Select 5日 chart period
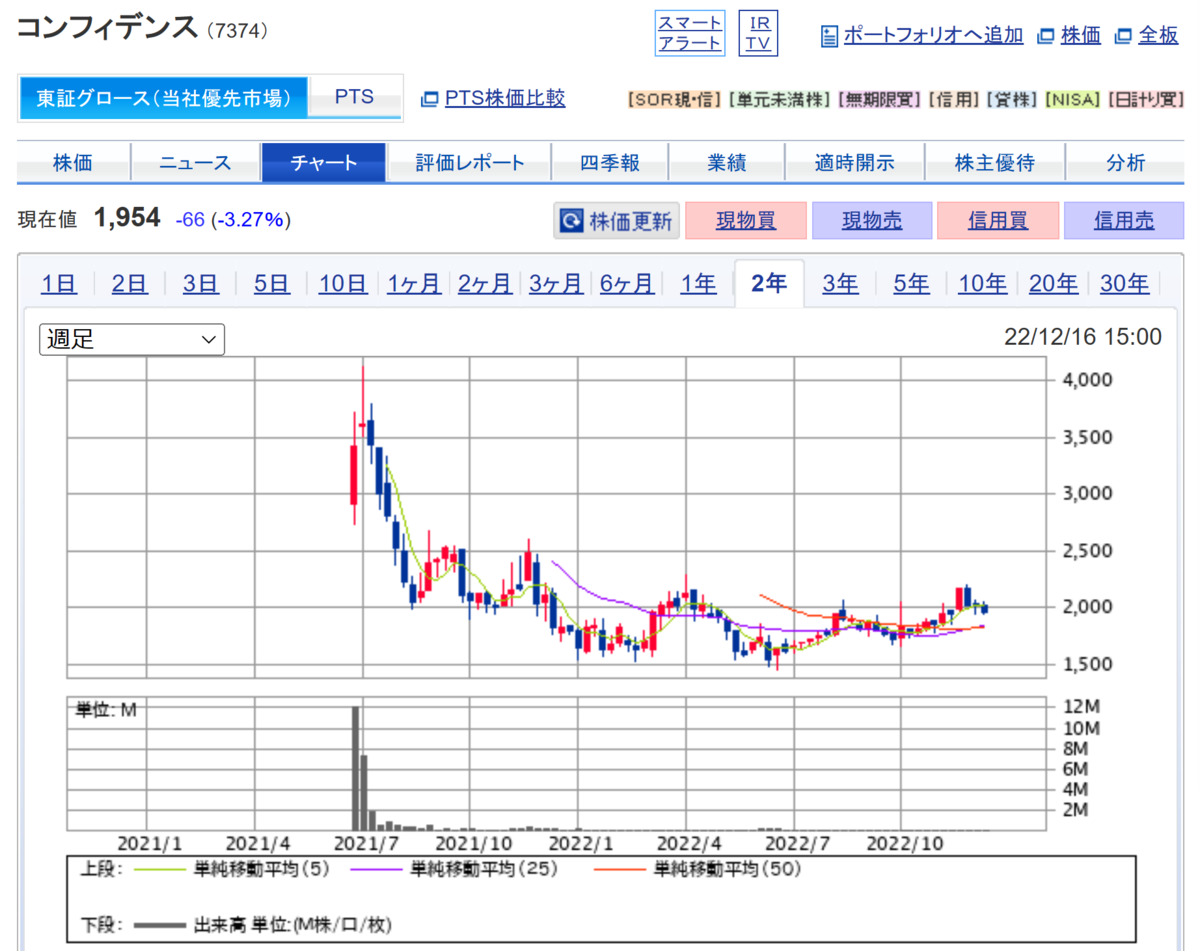 pyautogui.click(x=272, y=284)
